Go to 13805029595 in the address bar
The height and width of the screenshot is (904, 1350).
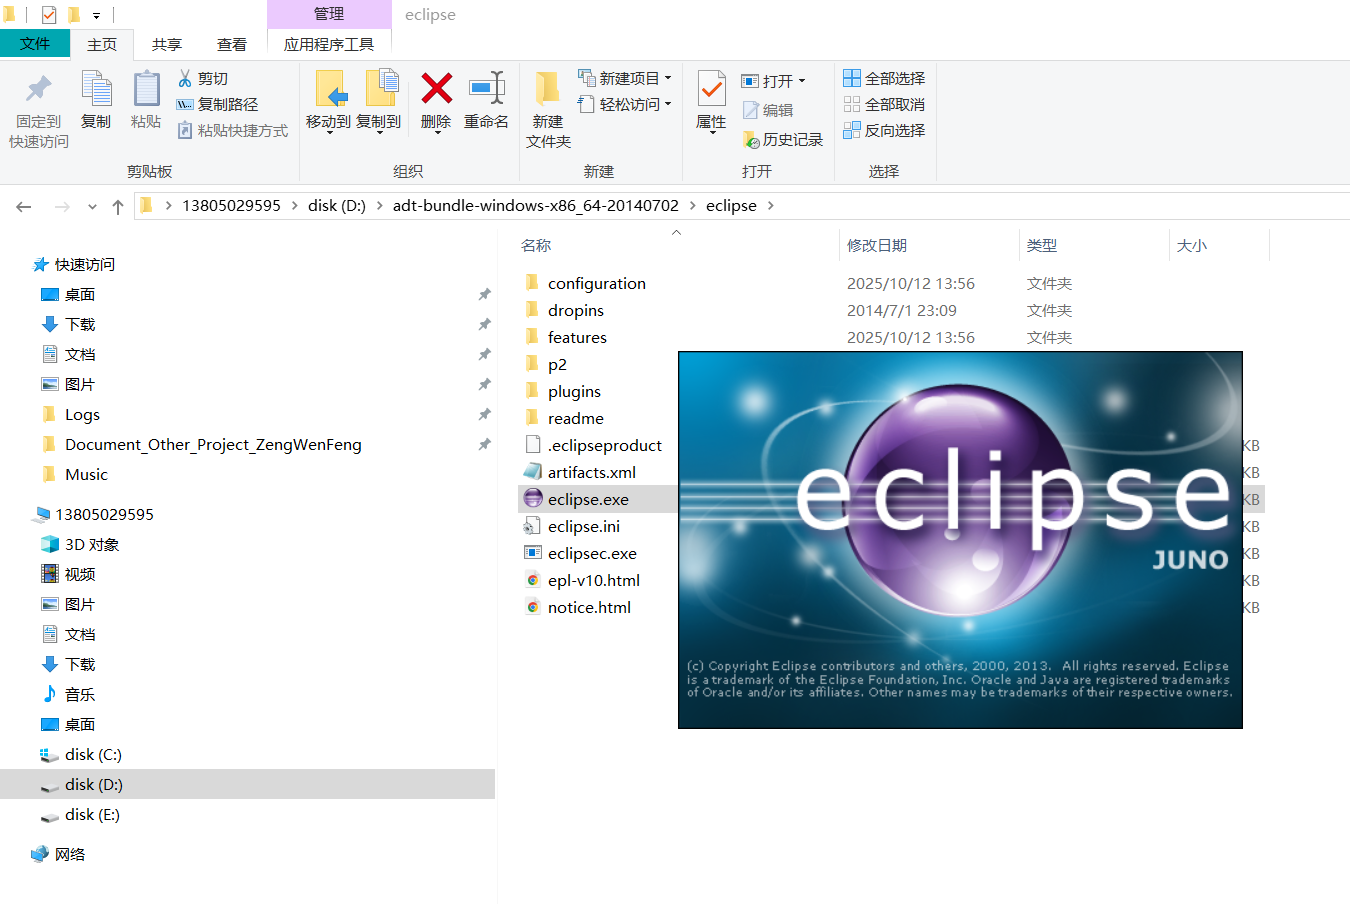pyautogui.click(x=231, y=206)
